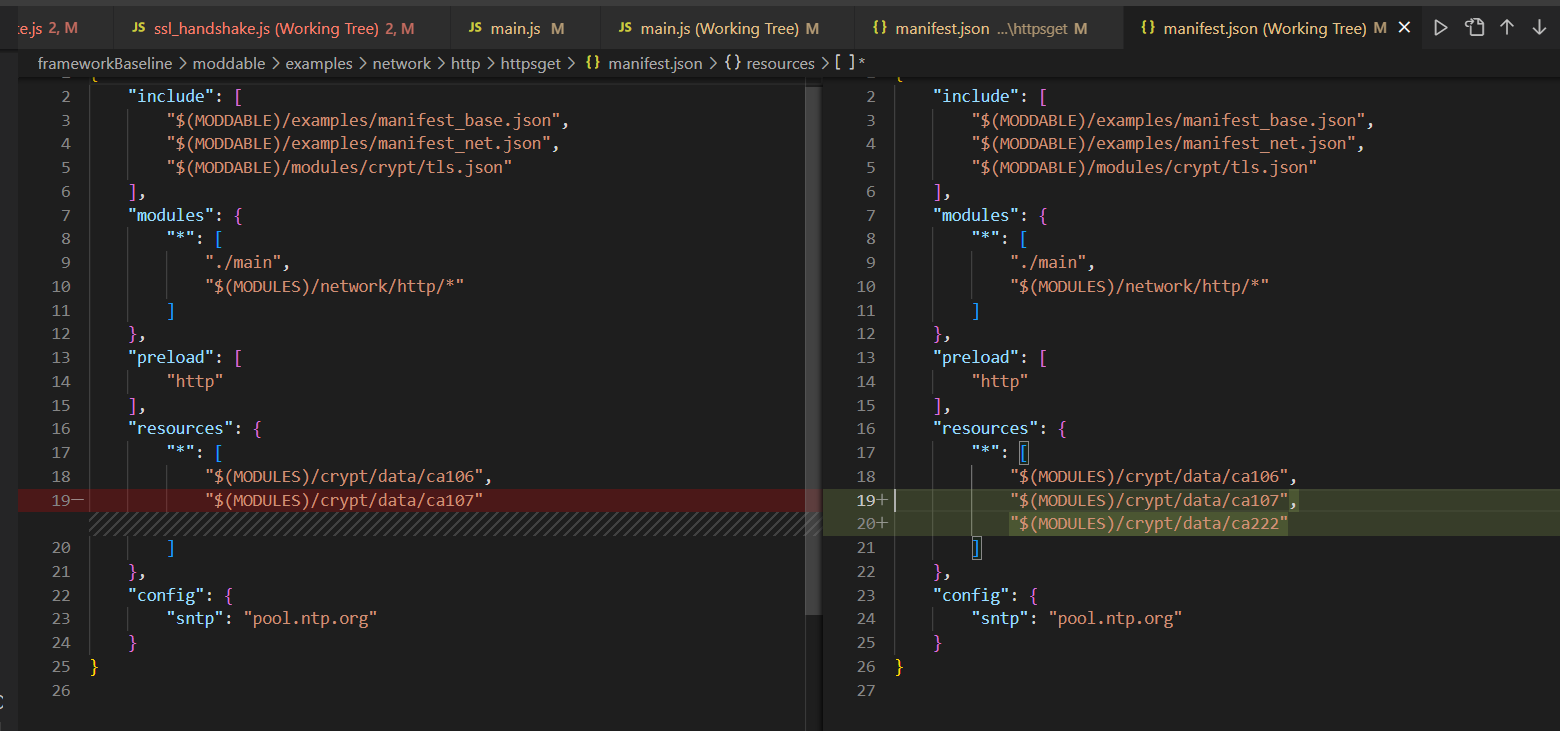Show the network breadcrumb contents

(x=402, y=63)
